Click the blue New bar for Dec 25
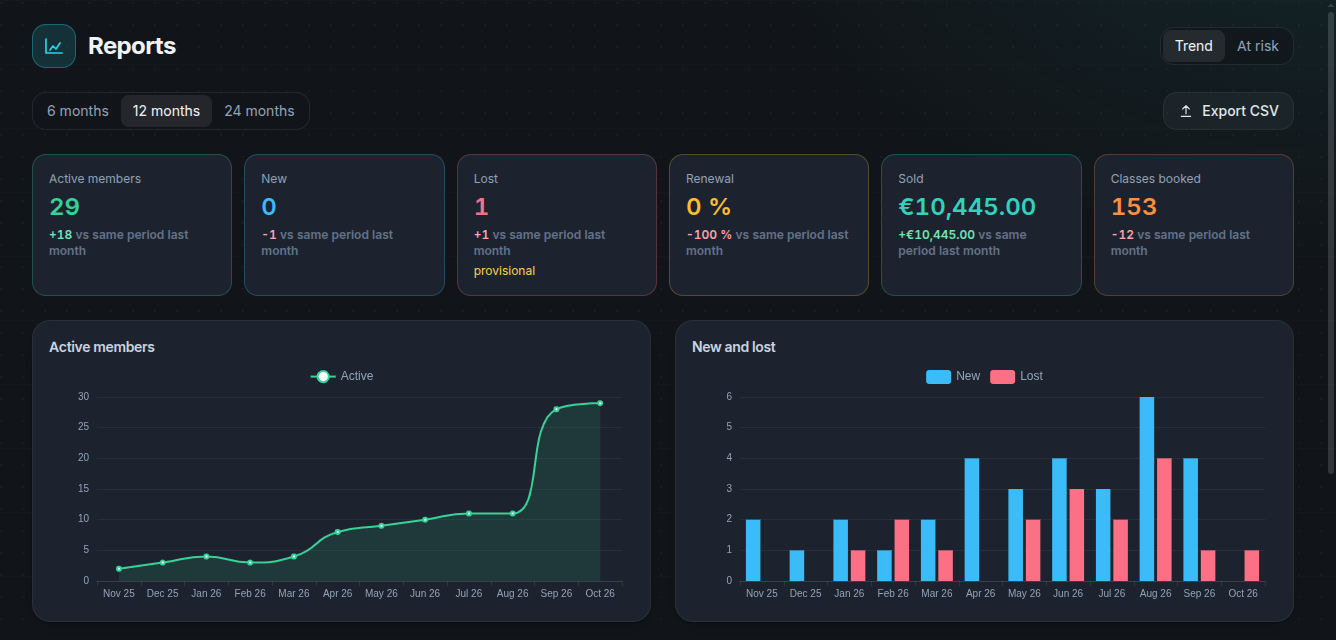This screenshot has height=640, width=1336. point(797,566)
